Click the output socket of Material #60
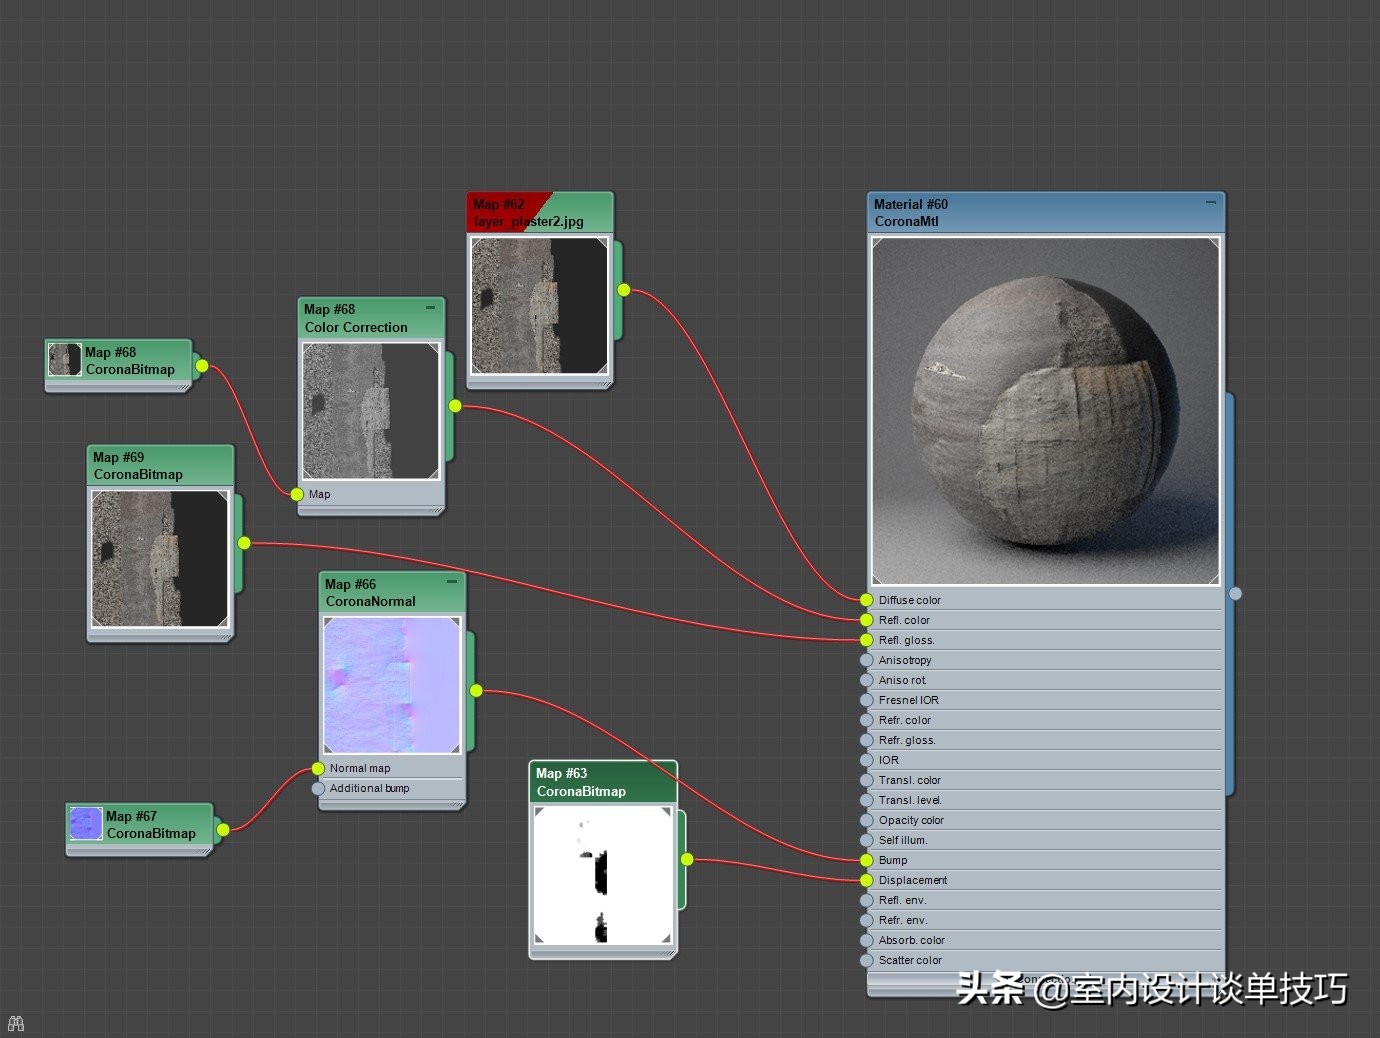The image size is (1380, 1038). [x=1235, y=594]
